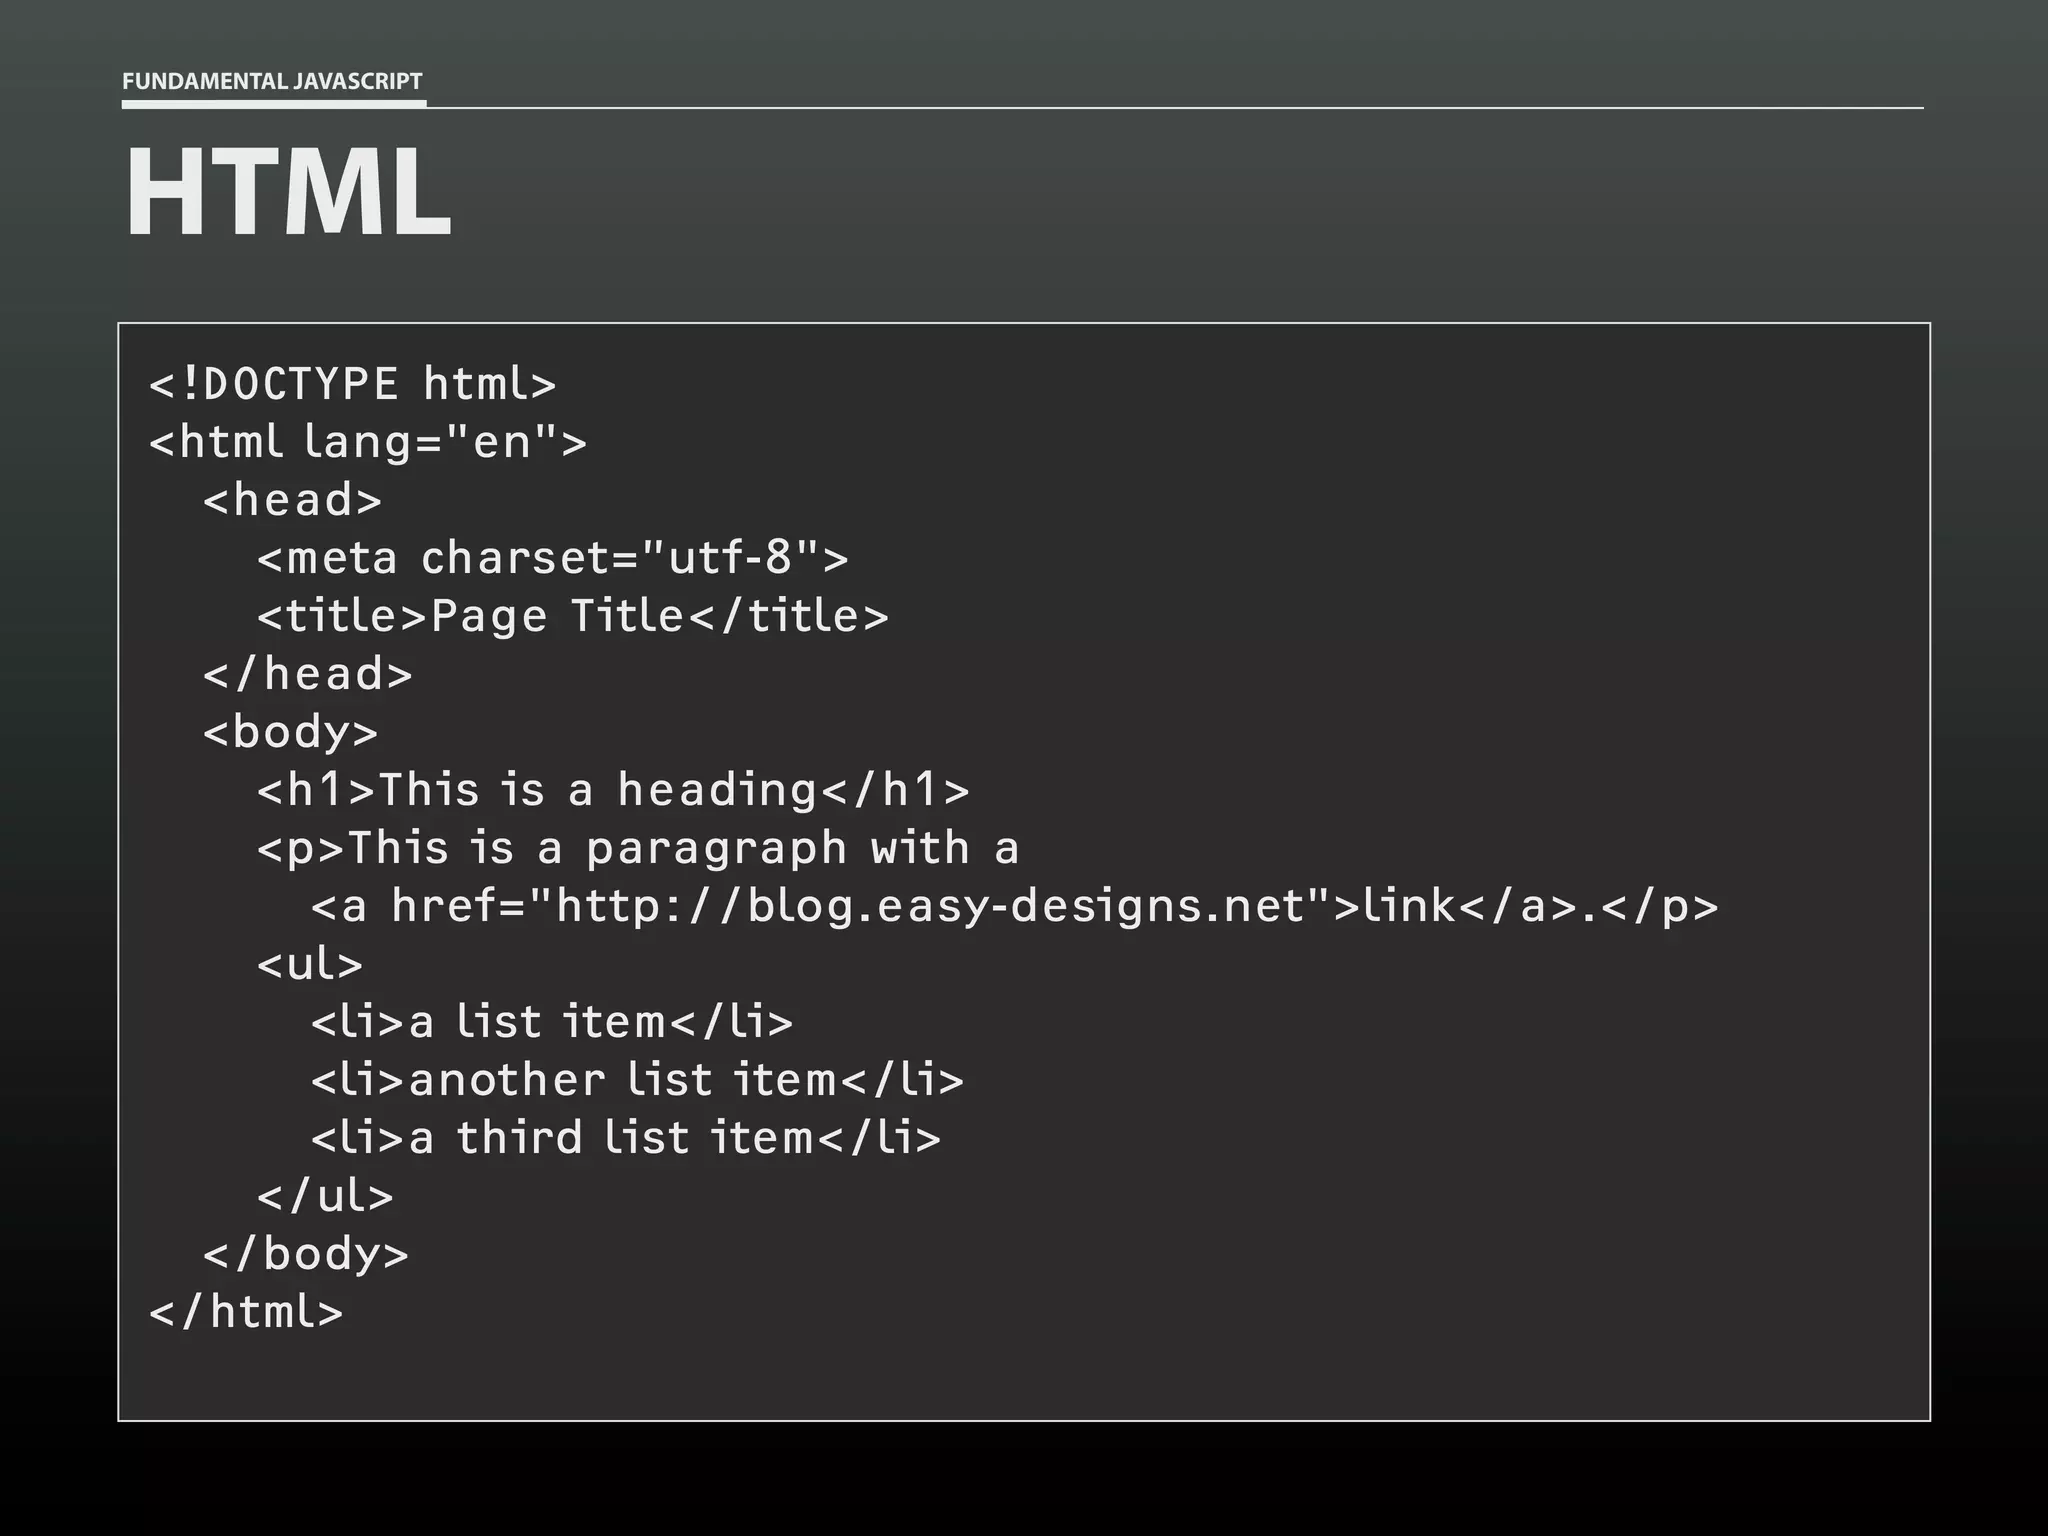Select the opening body tag
The width and height of the screenshot is (2048, 1536).
(x=290, y=732)
